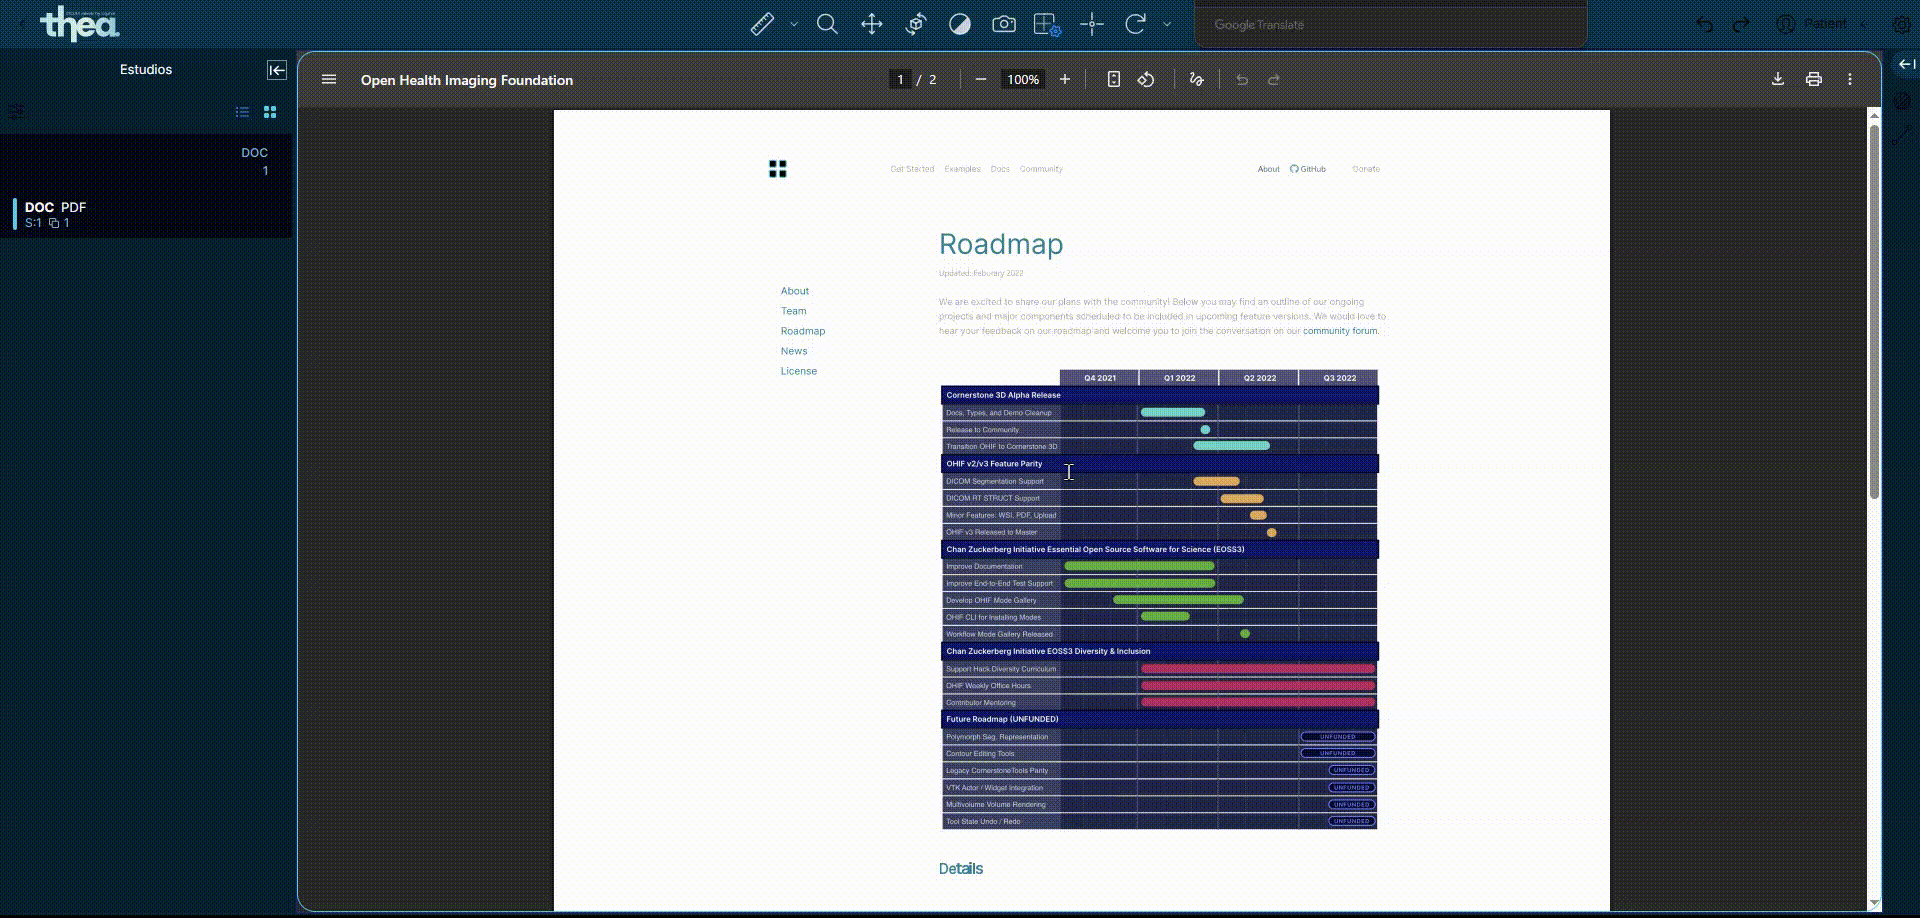This screenshot has width=1920, height=918.
Task: Toggle the invert contrast tool
Action: tap(960, 24)
